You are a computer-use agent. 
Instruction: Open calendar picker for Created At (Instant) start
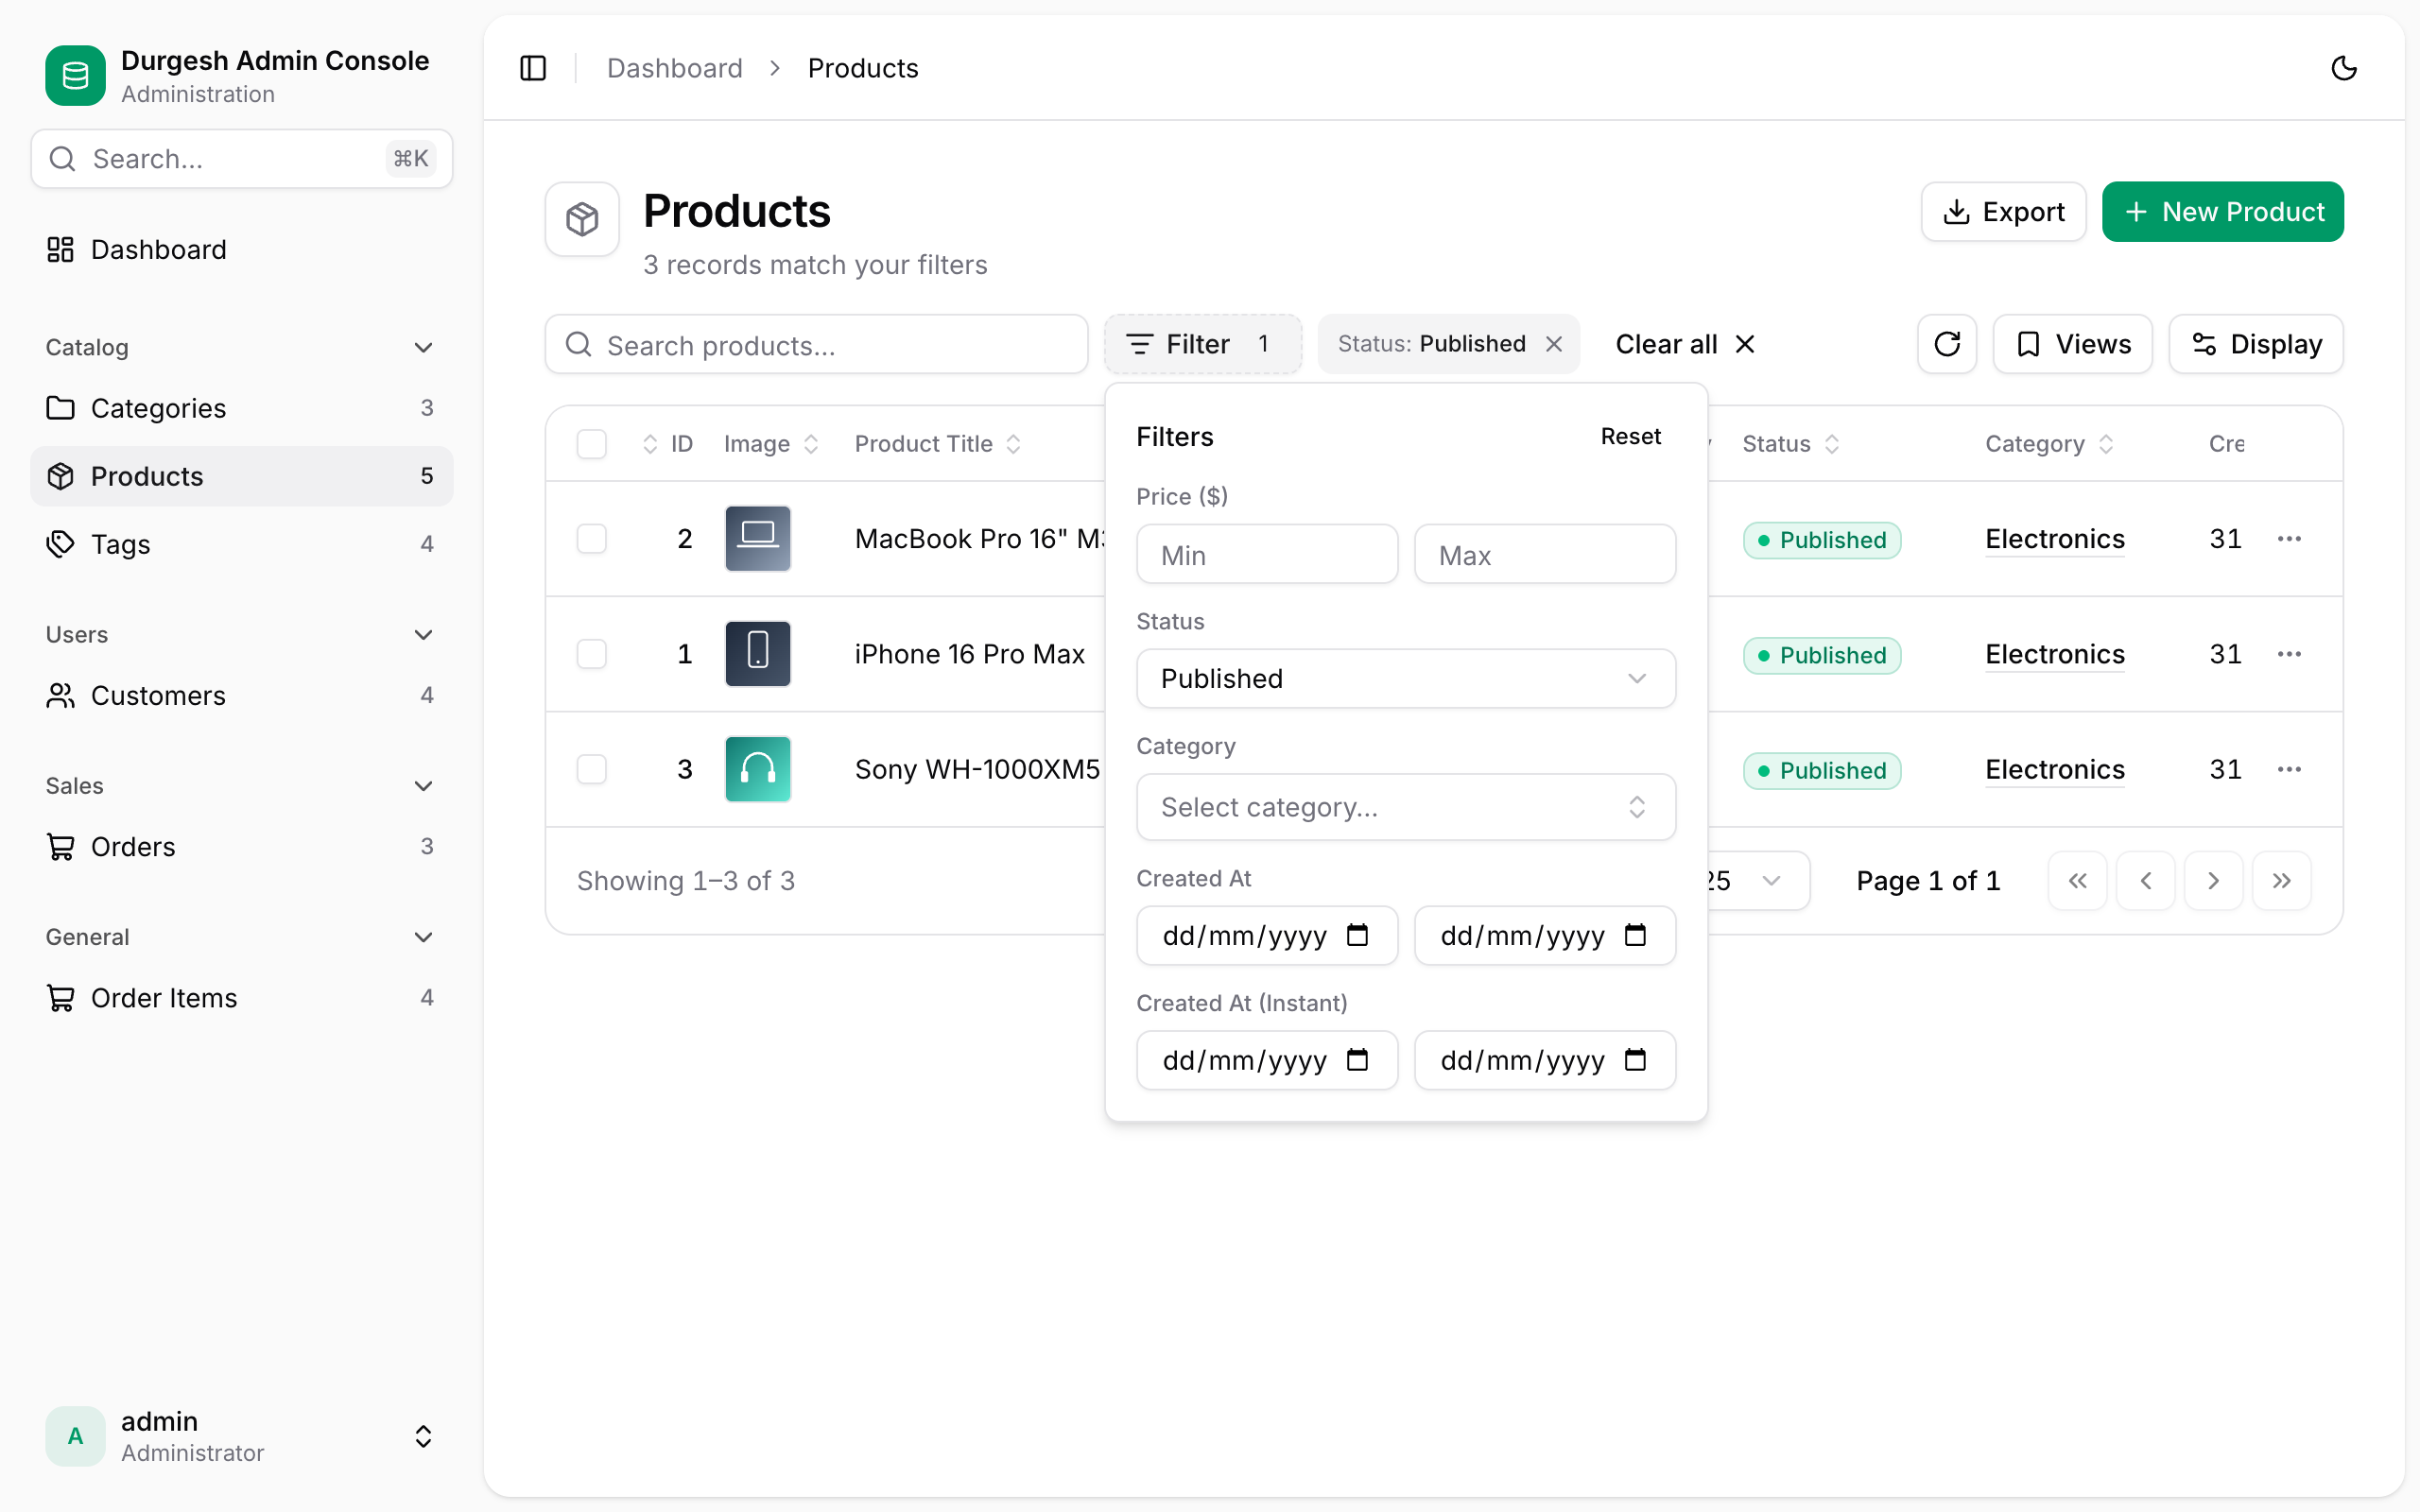coord(1357,1060)
